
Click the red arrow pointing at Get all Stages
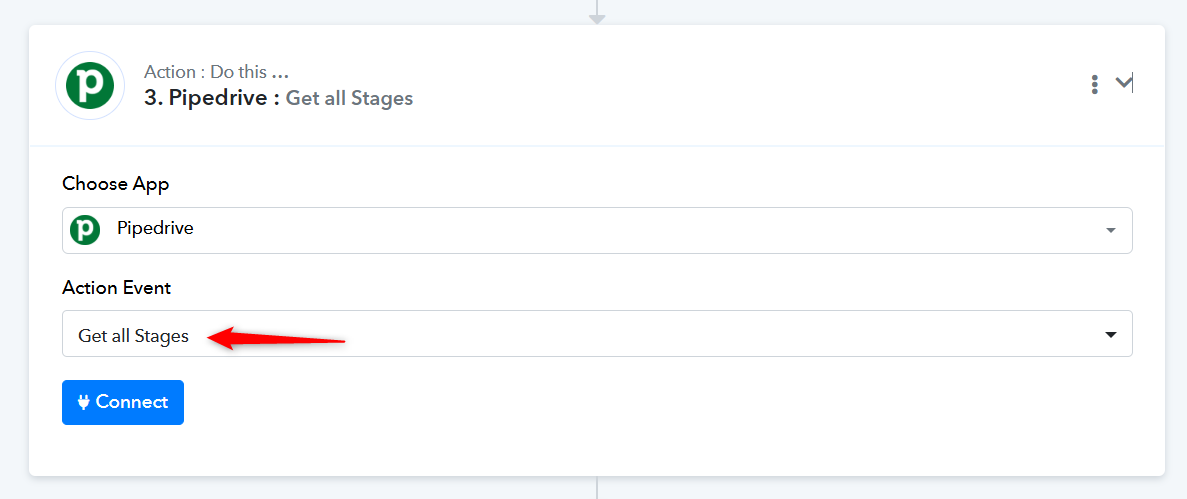[276, 339]
